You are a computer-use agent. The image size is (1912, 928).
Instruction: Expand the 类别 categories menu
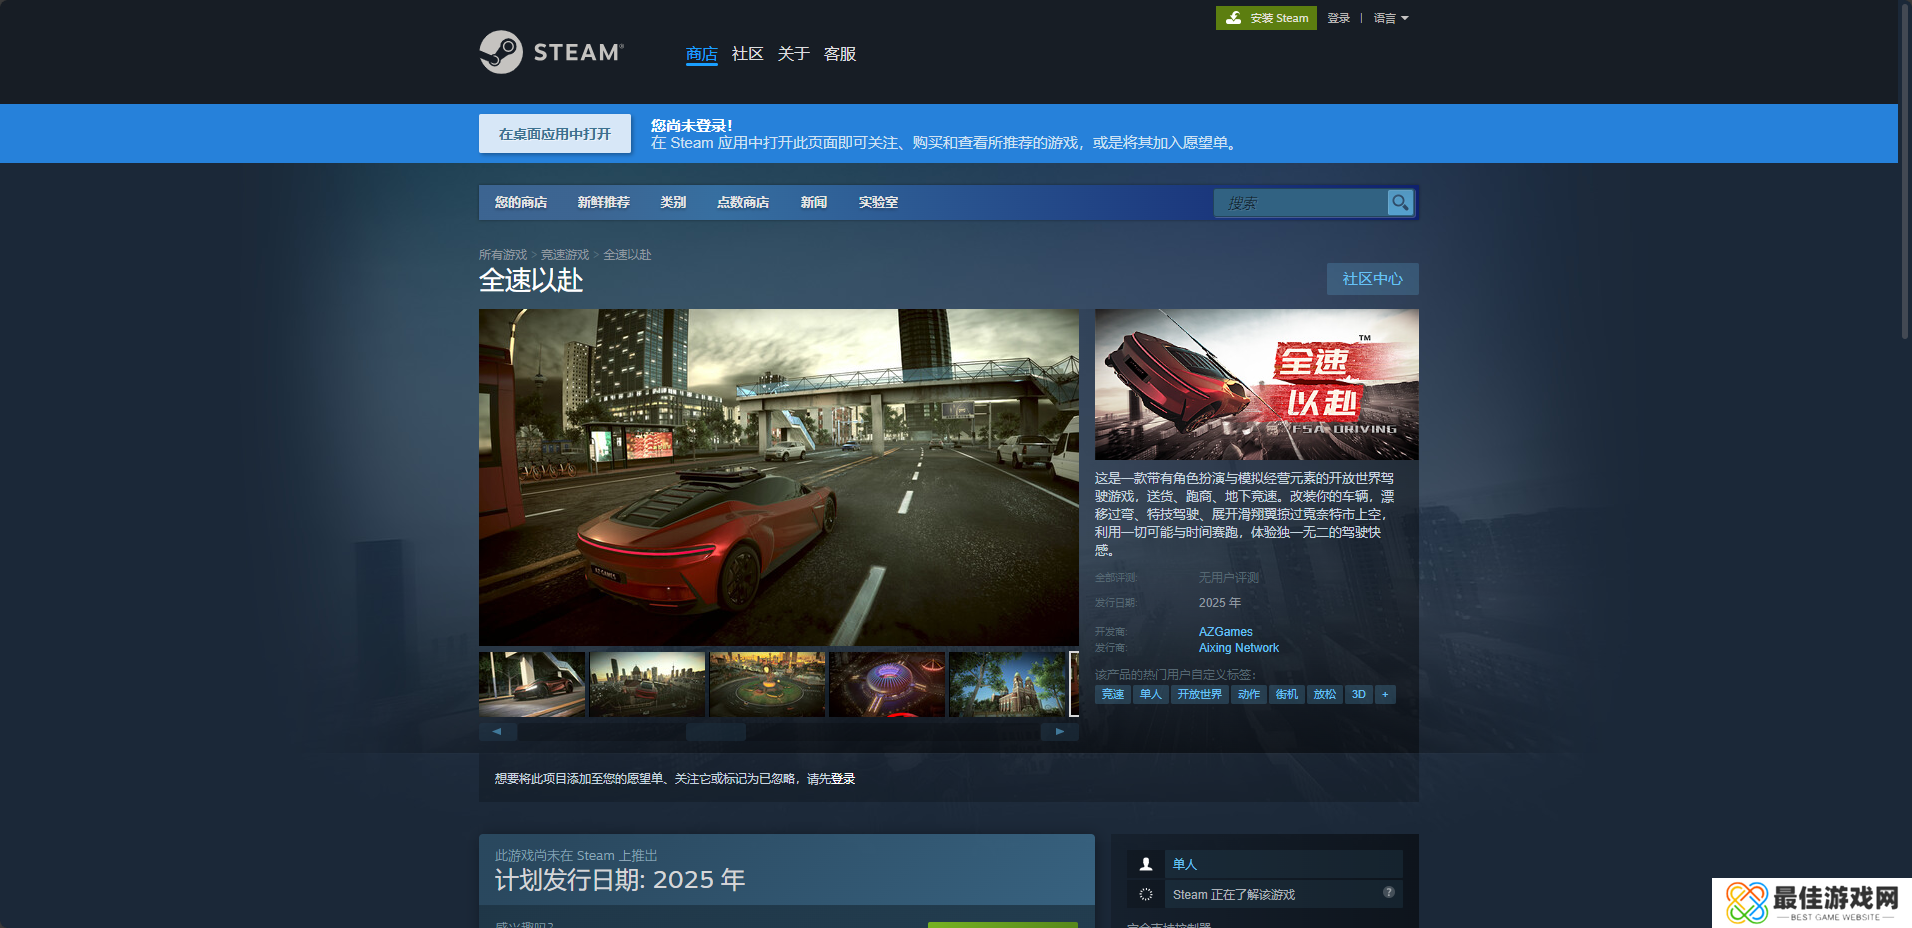[x=673, y=203]
